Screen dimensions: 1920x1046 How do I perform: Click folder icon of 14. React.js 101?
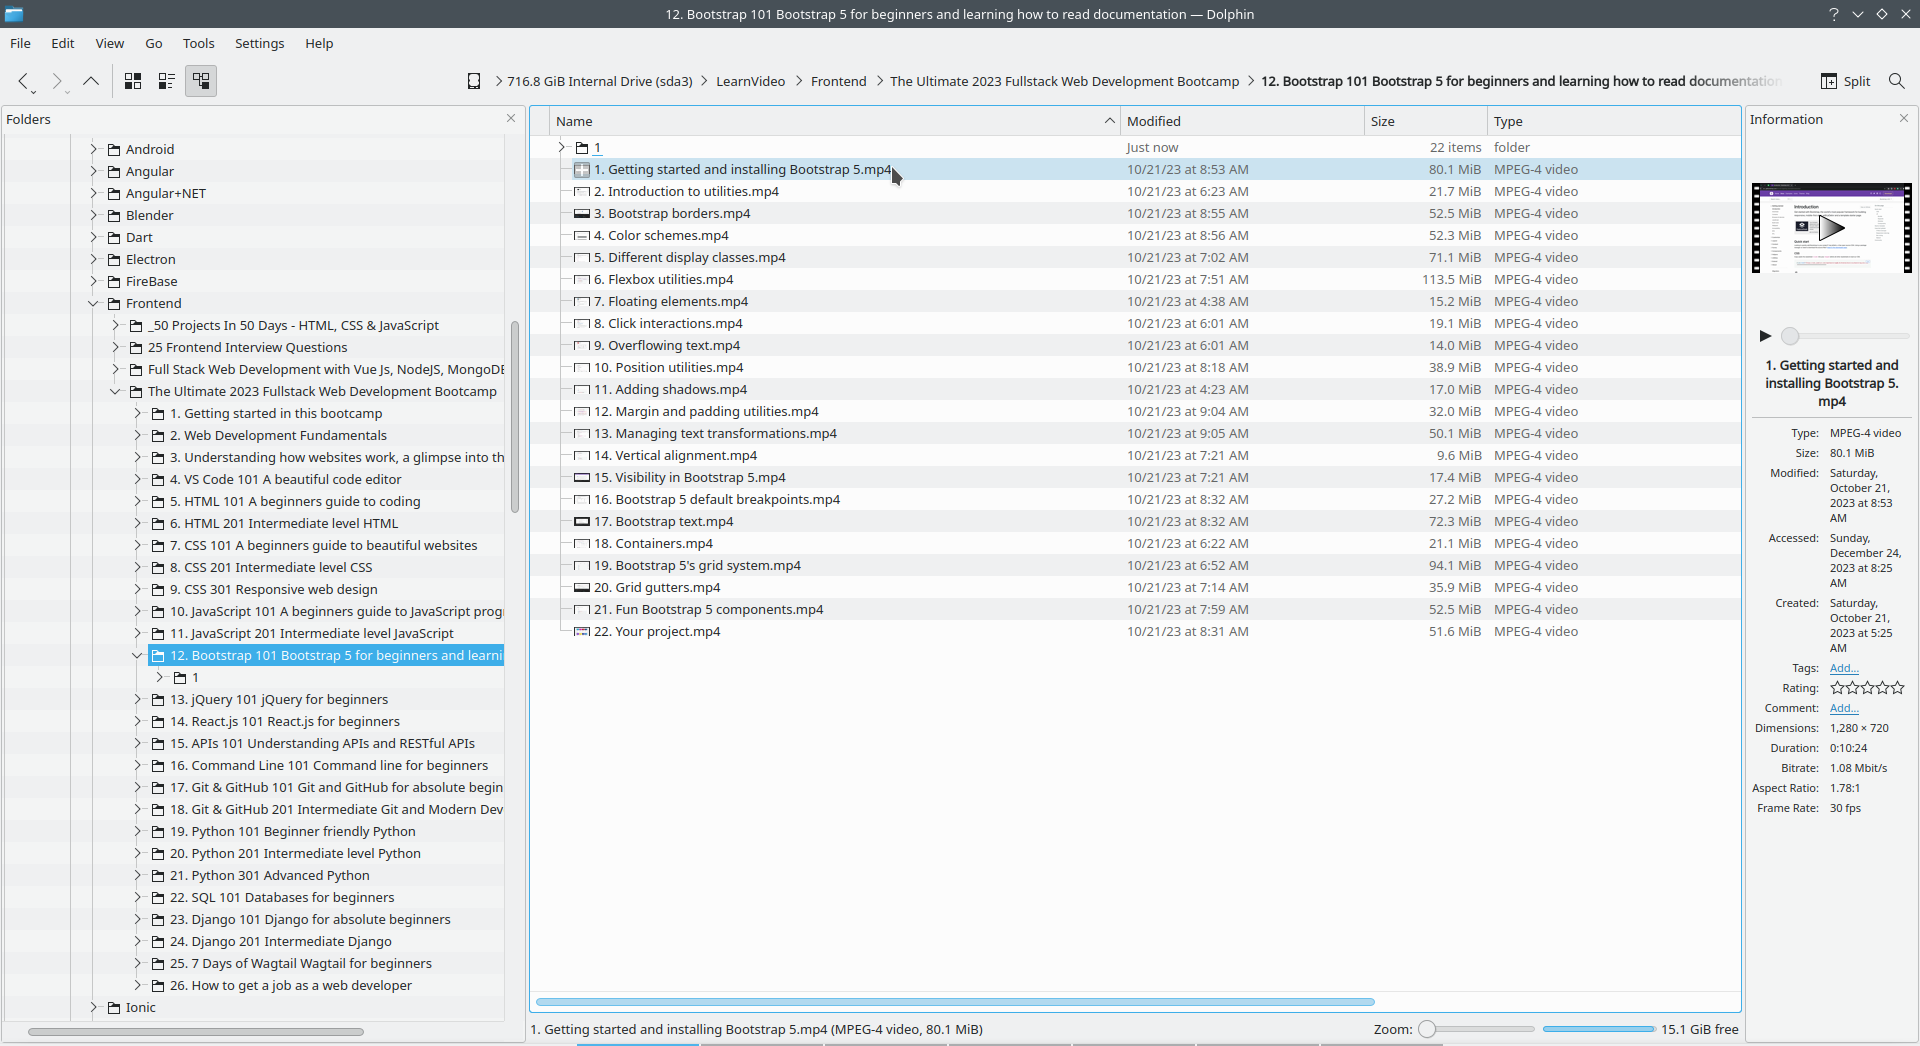[x=158, y=722]
